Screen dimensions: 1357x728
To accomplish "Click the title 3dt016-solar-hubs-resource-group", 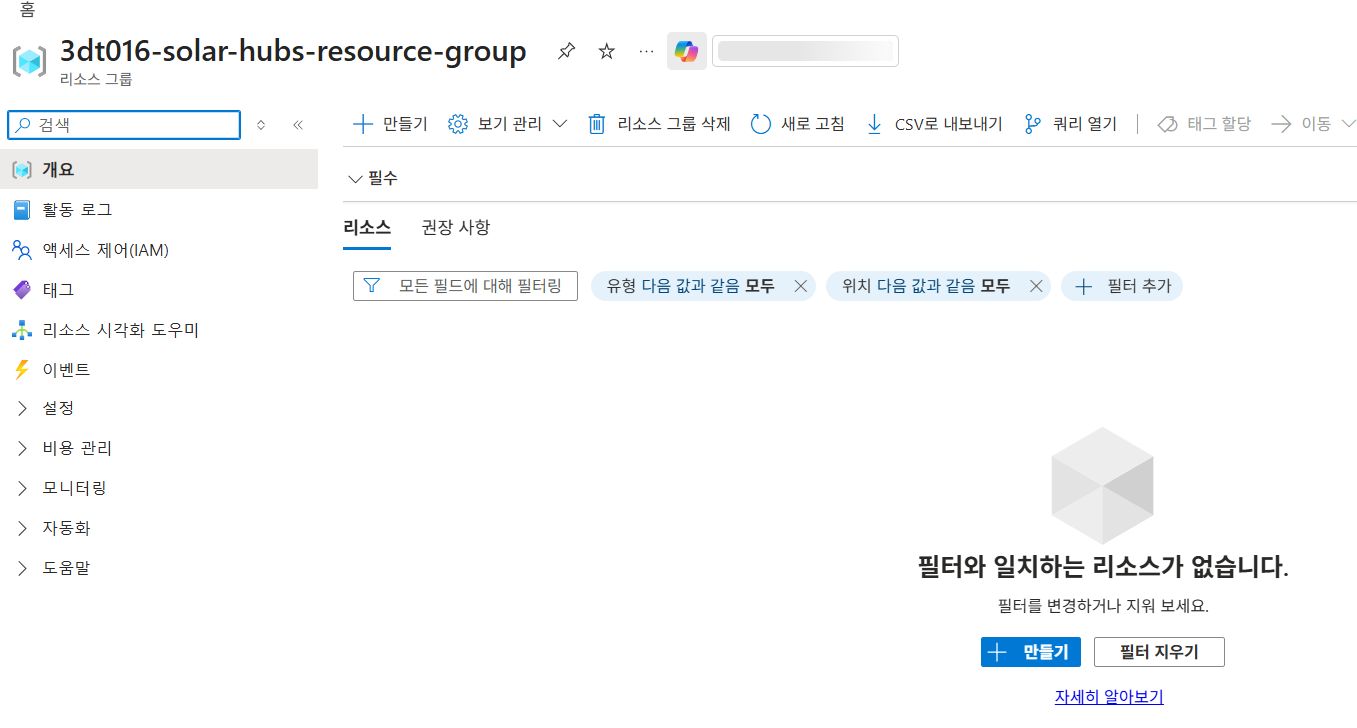I will tap(293, 51).
